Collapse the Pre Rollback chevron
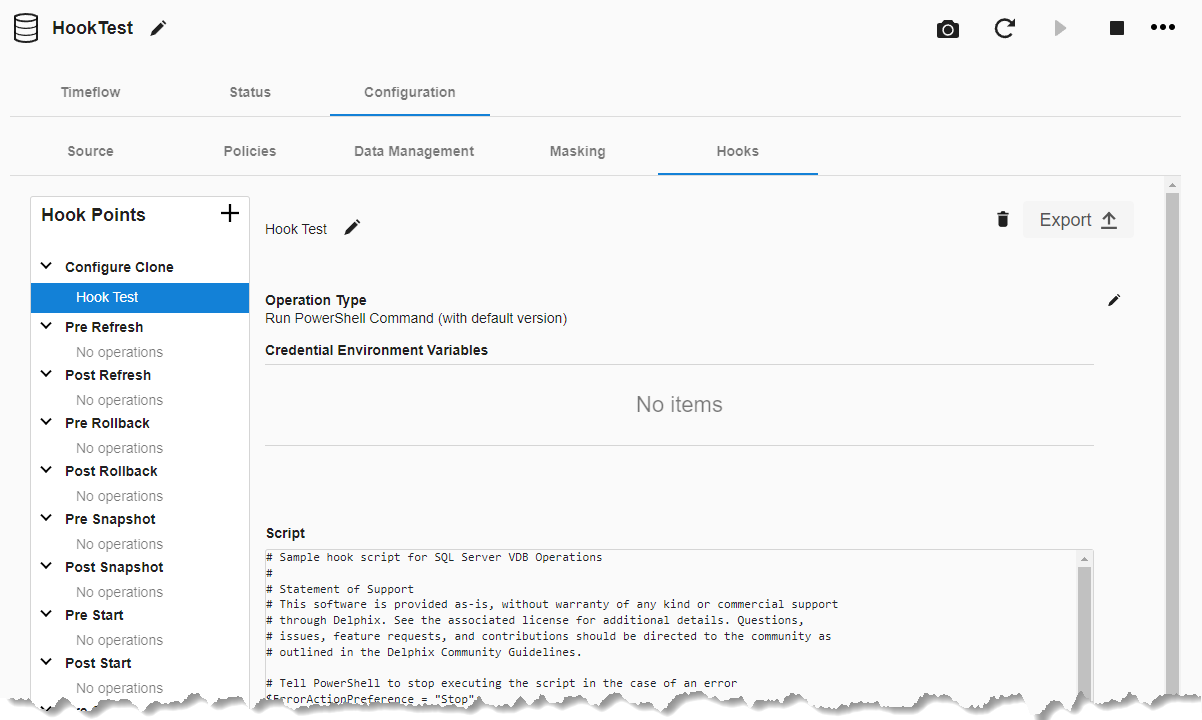 click(46, 422)
